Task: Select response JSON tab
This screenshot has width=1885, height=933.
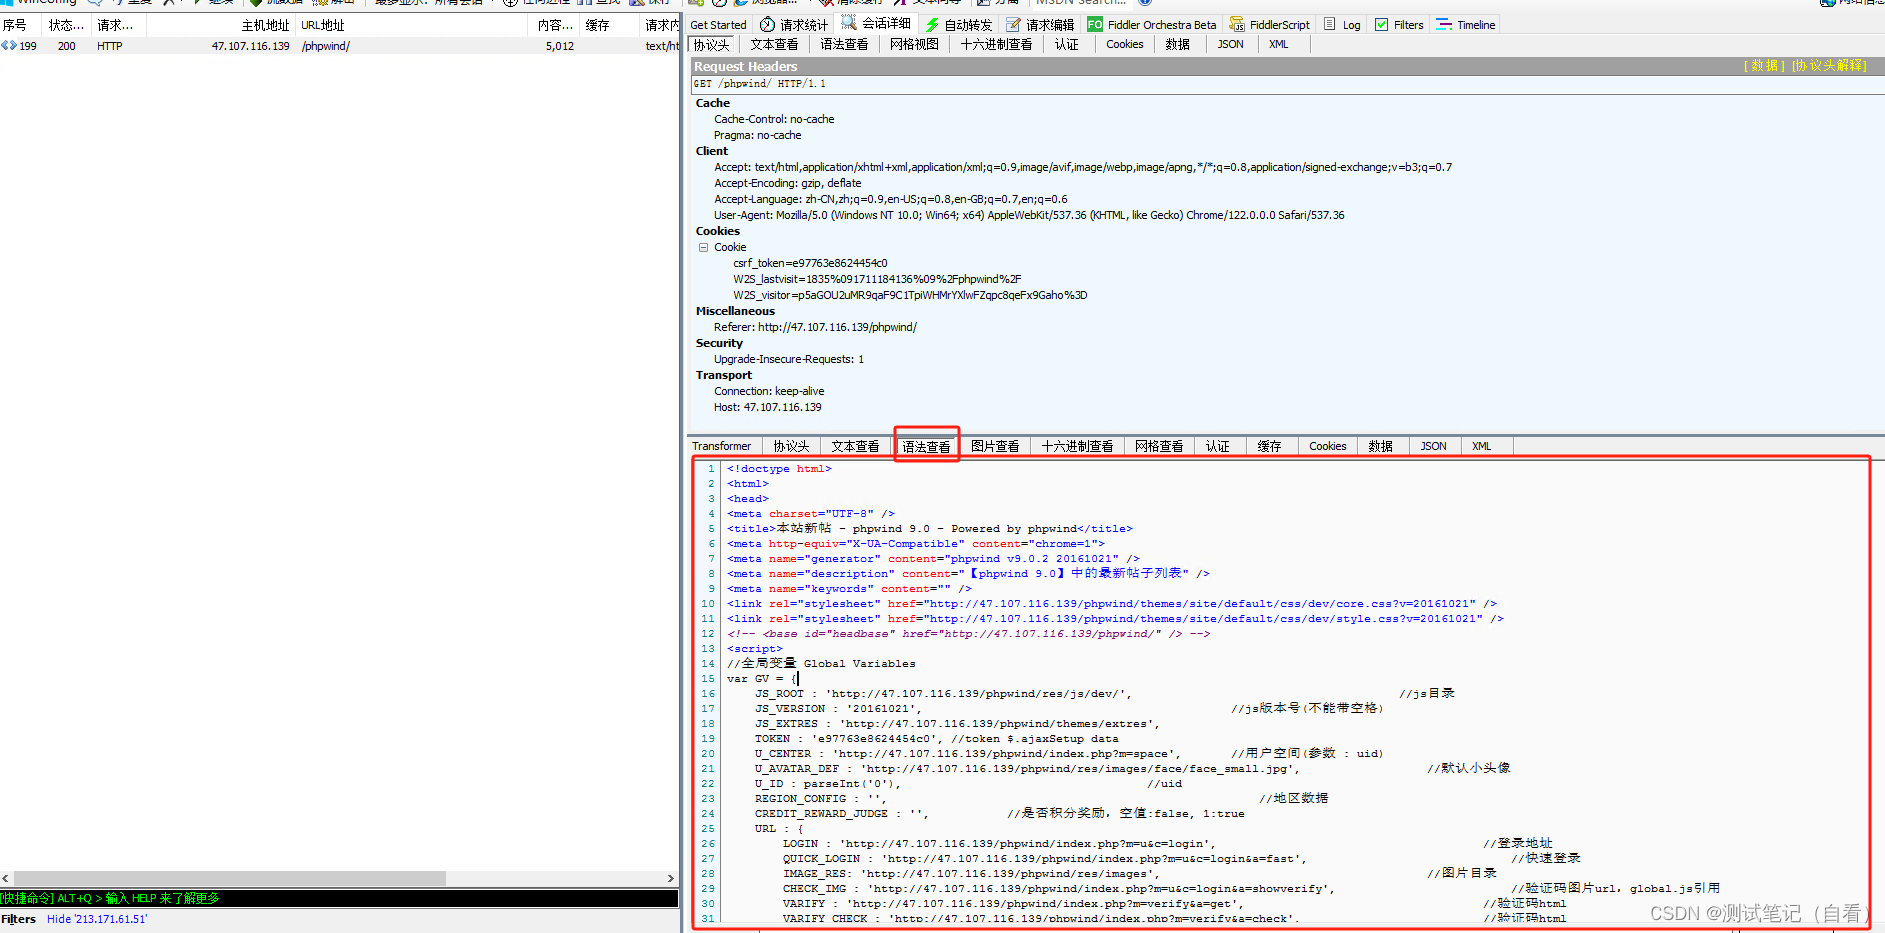Action: coord(1433,446)
